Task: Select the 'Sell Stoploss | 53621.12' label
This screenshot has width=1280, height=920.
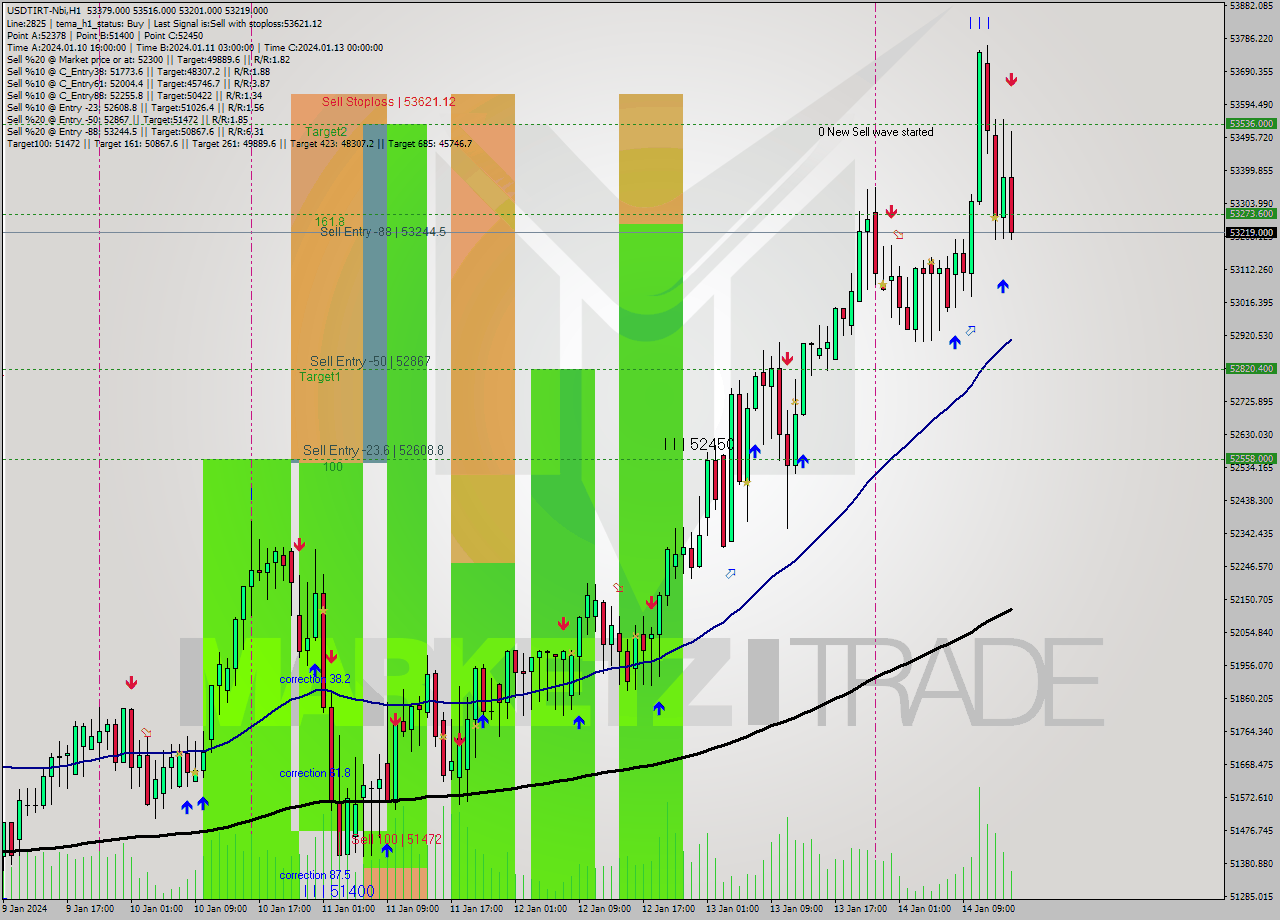Action: [x=389, y=102]
